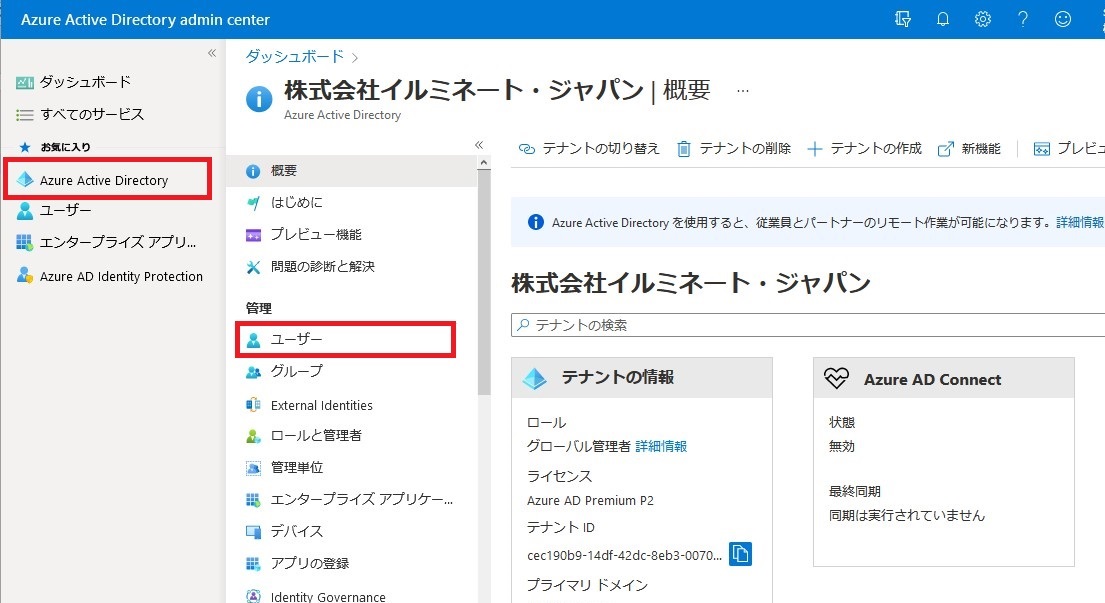Screen dimensions: 1105x603
Task: Open the notifications bell icon
Action: (x=942, y=19)
